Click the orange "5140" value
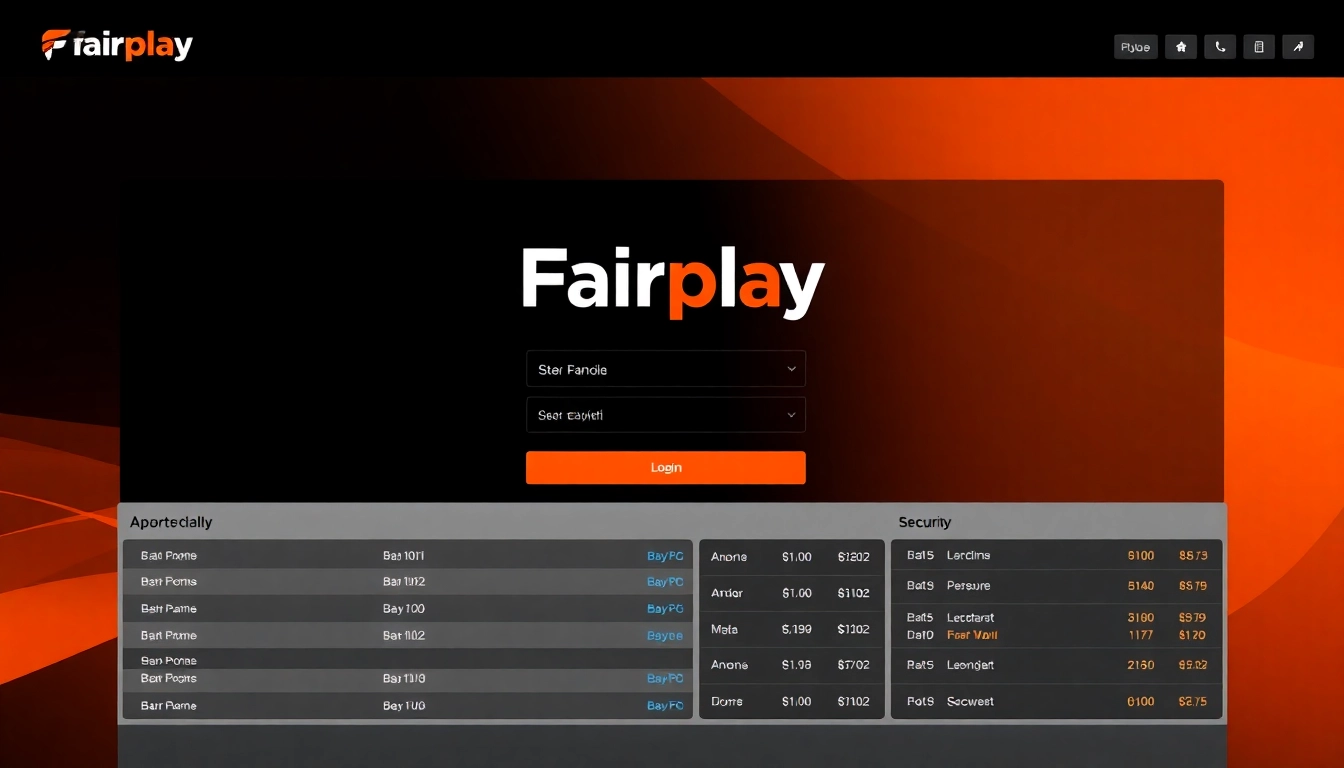Screen dimensions: 1344x768 [x=1140, y=586]
